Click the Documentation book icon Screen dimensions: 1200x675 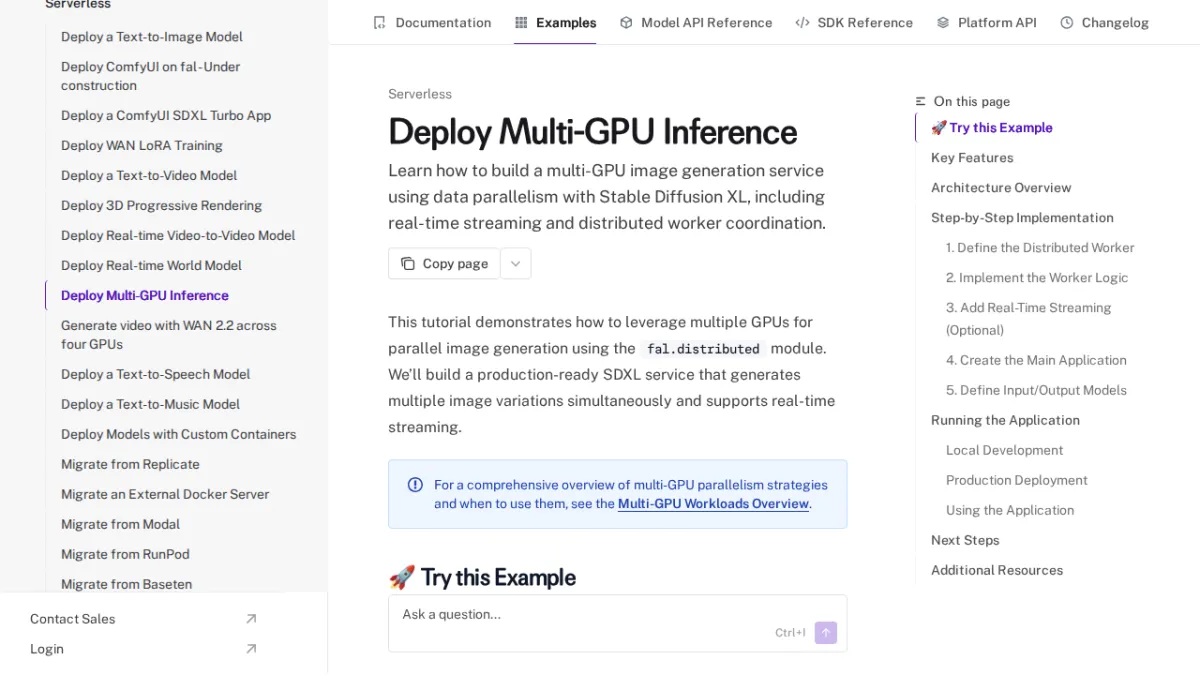379,22
